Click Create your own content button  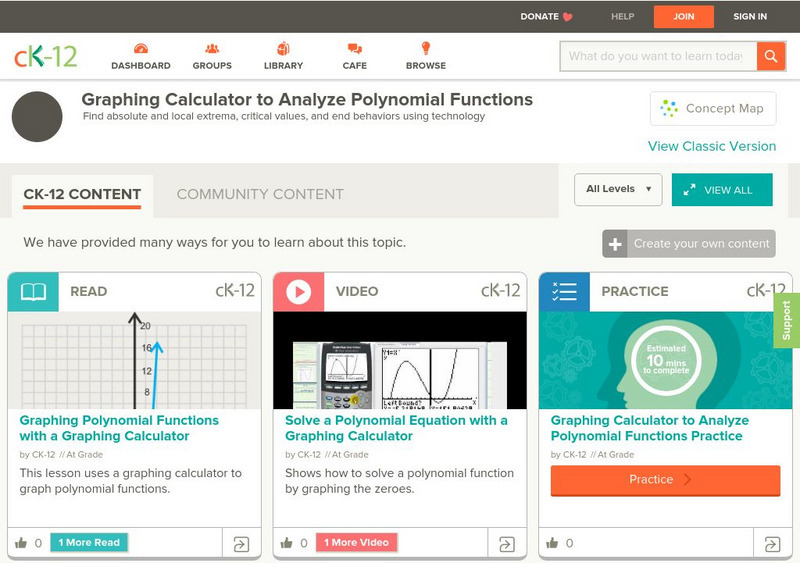(689, 244)
